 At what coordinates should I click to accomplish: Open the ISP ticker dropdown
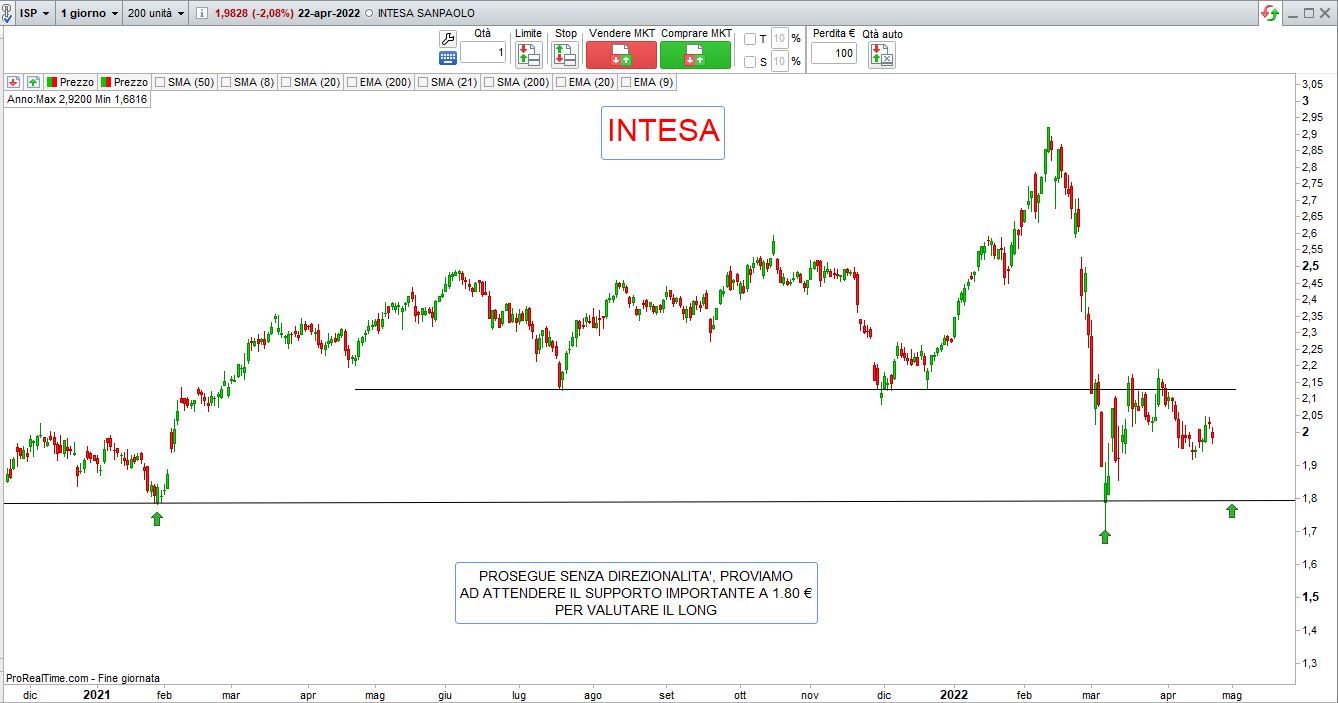(x=35, y=13)
